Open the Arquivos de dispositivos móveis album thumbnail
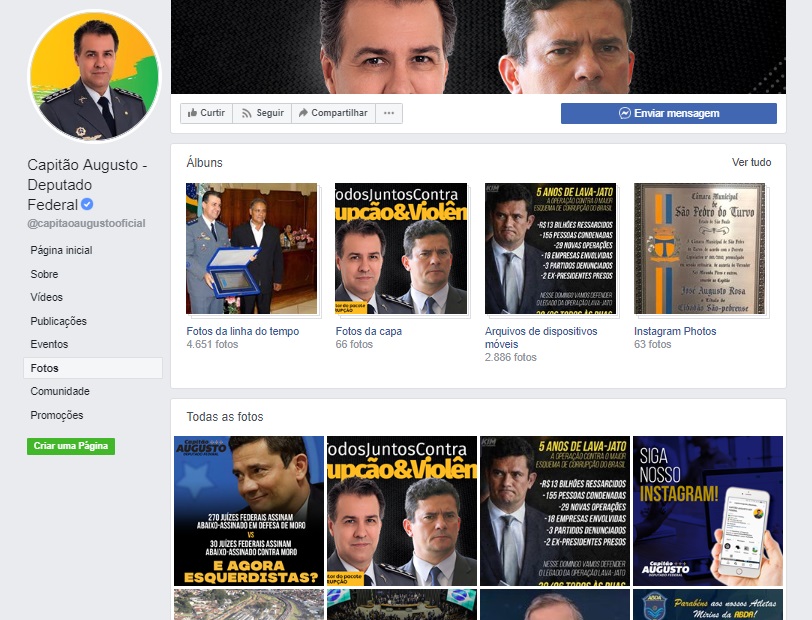 coord(550,248)
